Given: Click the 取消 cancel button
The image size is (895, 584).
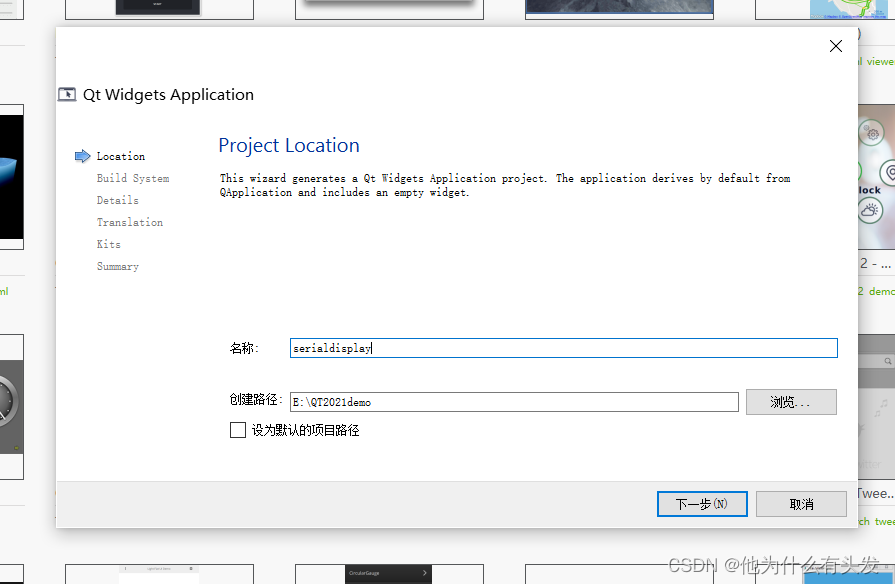Looking at the screenshot, I should pos(801,504).
